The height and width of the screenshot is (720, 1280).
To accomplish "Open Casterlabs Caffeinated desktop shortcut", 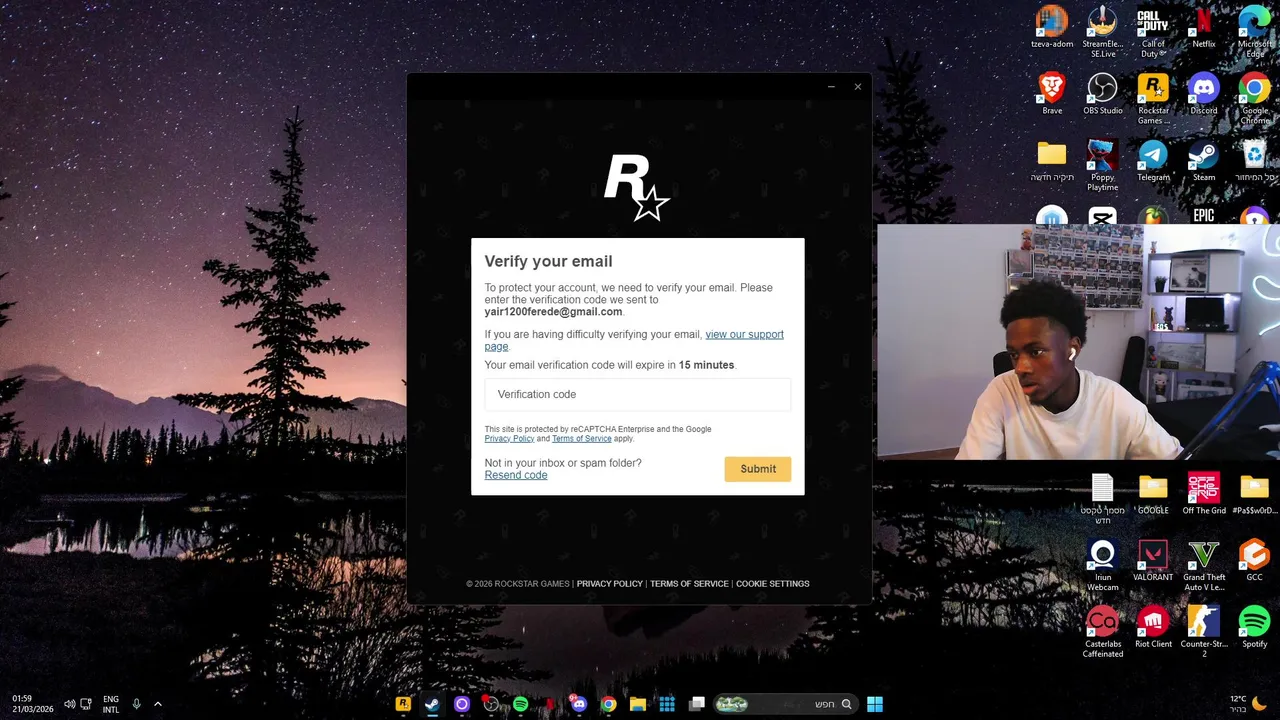I will [x=1103, y=632].
